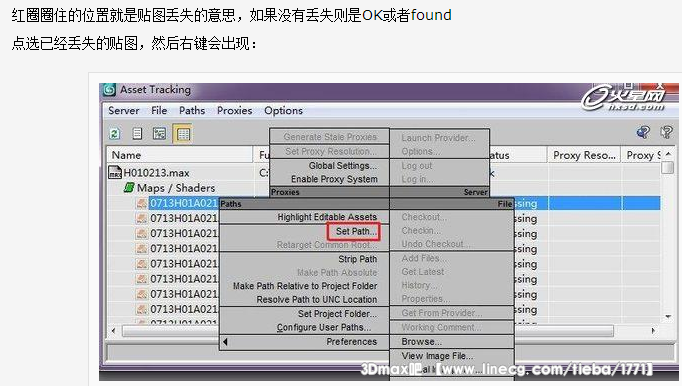Switch to the highlighted Table View icon
The height and width of the screenshot is (386, 682).
click(x=183, y=134)
